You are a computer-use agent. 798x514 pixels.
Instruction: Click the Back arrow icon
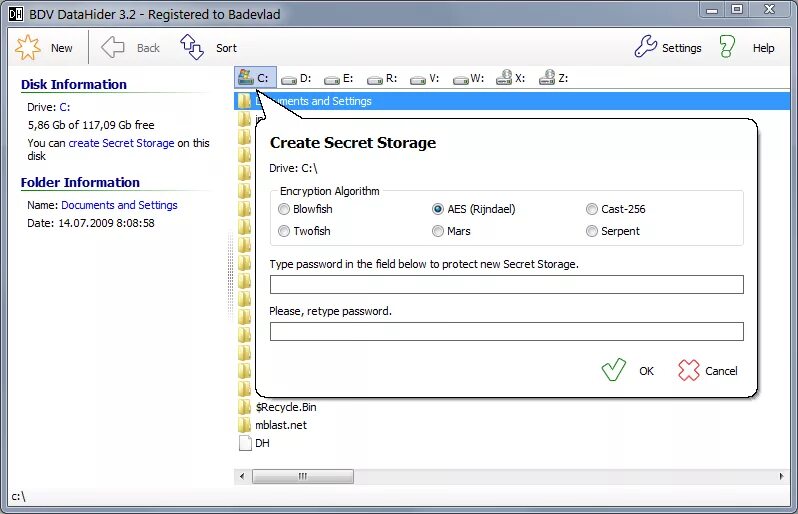point(112,48)
